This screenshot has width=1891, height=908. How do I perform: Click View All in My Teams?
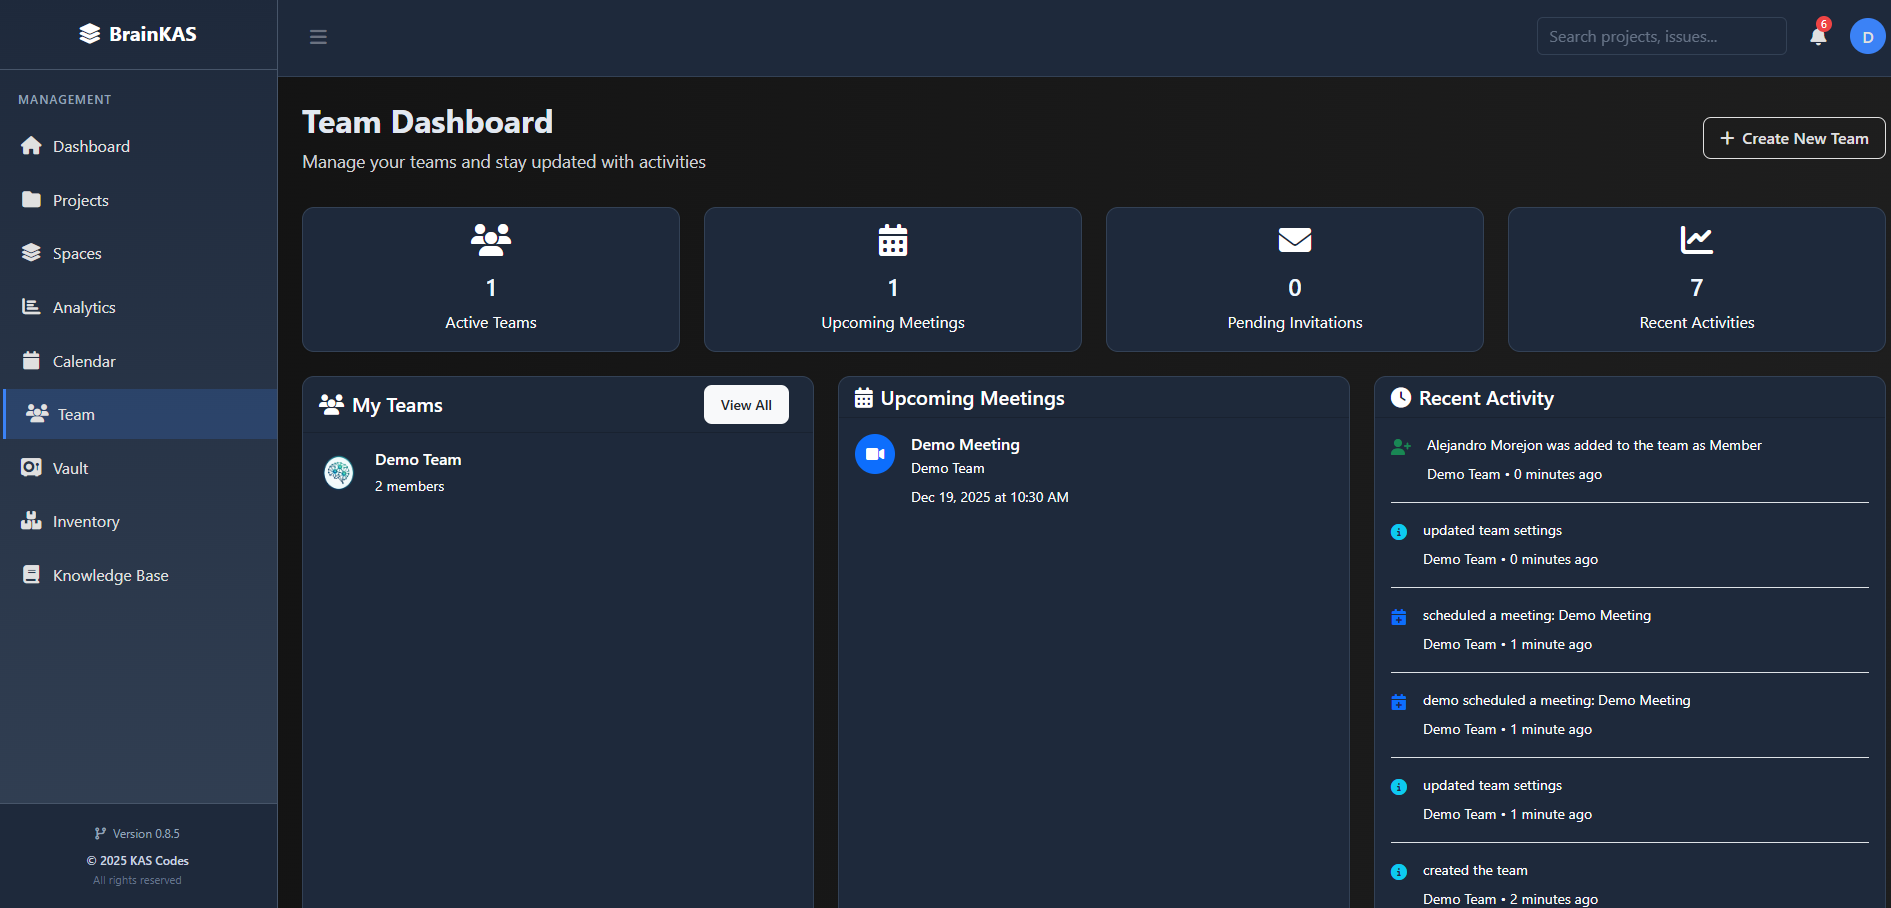(746, 405)
